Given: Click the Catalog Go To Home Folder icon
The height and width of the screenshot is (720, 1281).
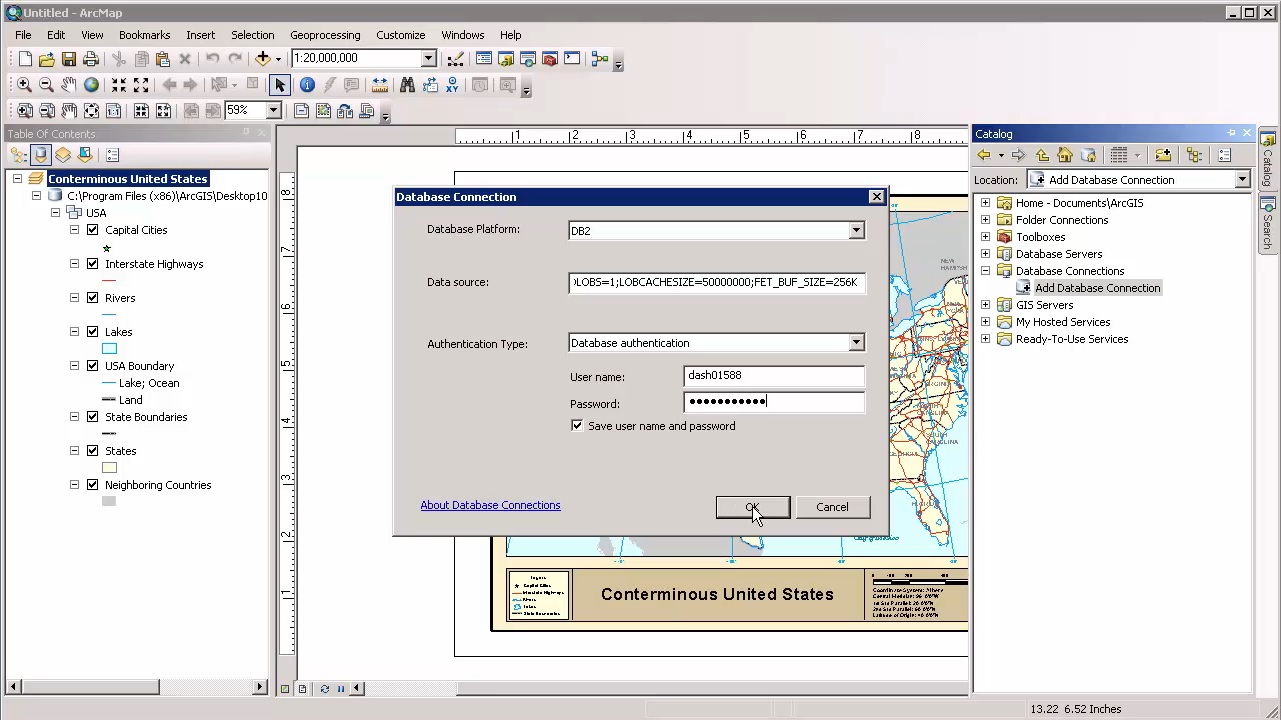Looking at the screenshot, I should pos(1065,156).
